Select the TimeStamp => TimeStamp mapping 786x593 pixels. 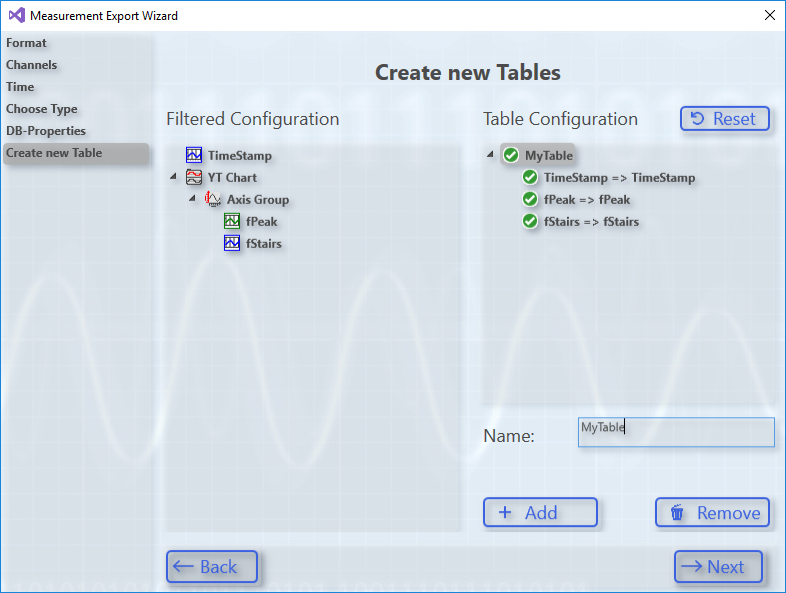(x=619, y=178)
